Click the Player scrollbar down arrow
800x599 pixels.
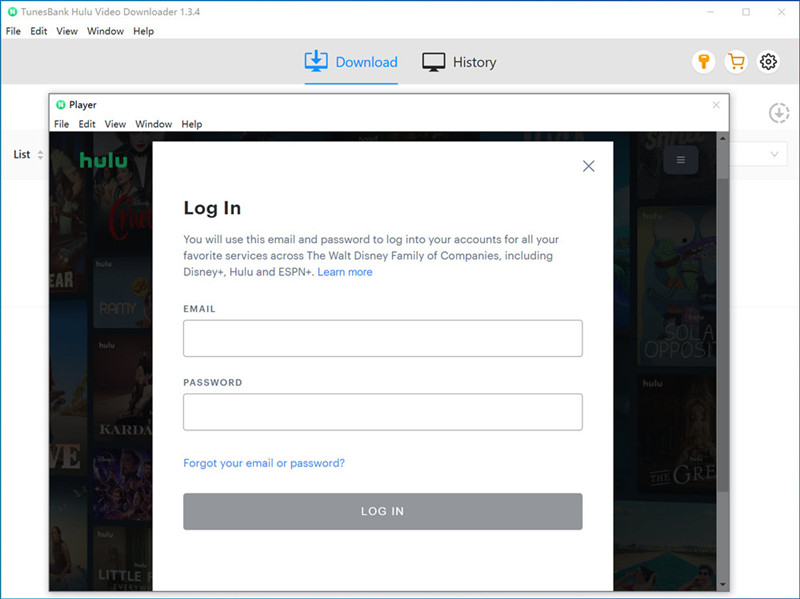click(x=722, y=585)
